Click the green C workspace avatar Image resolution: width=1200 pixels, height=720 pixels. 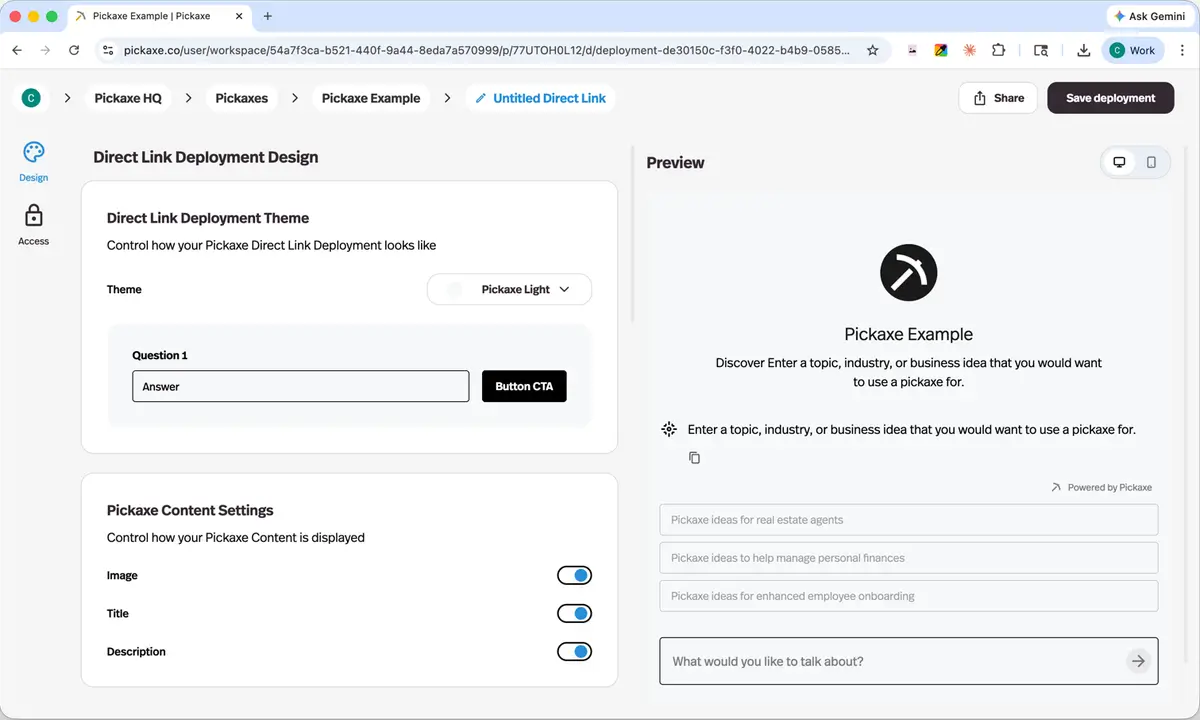[31, 98]
